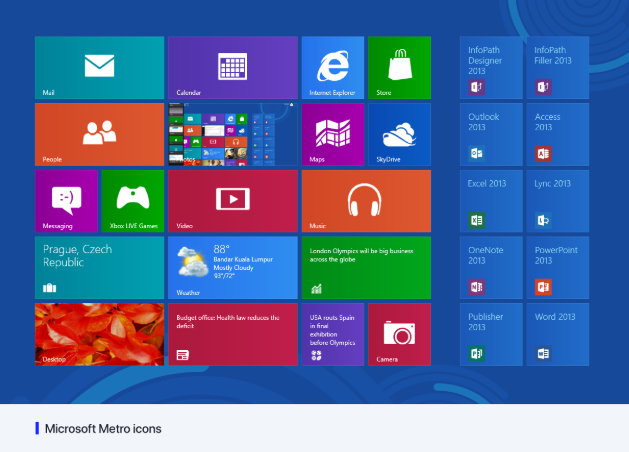Launch OneNote 2013
The image size is (629, 452).
point(491,268)
